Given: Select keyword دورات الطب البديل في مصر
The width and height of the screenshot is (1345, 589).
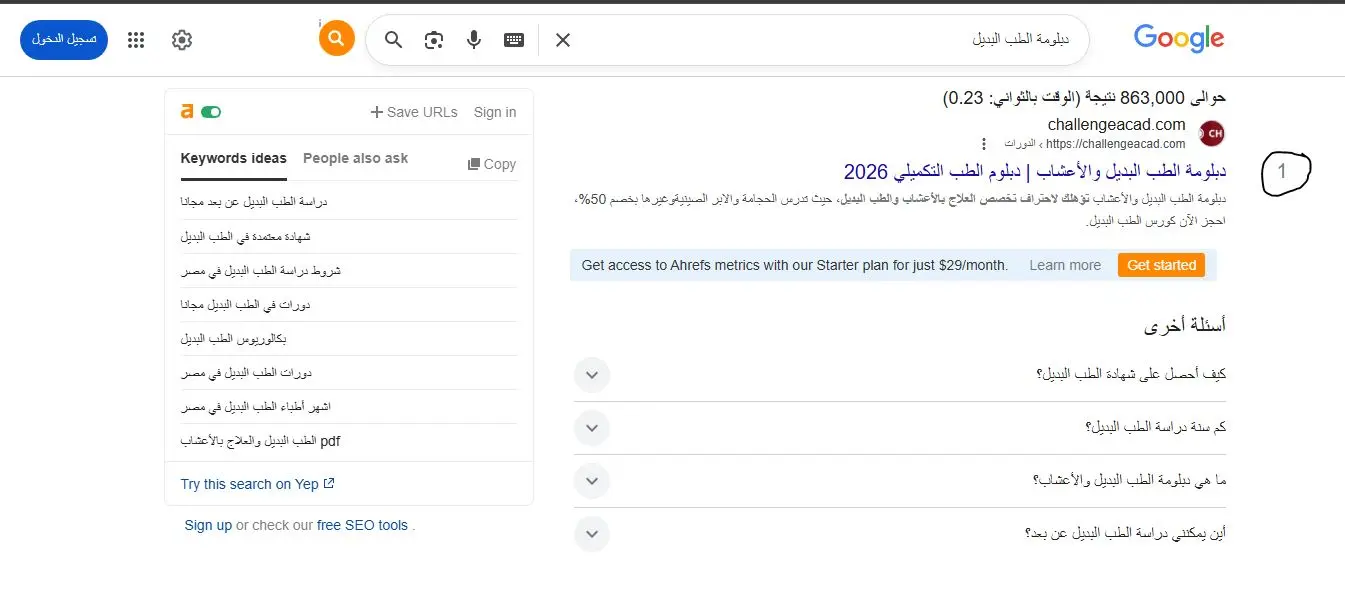Looking at the screenshot, I should [246, 373].
